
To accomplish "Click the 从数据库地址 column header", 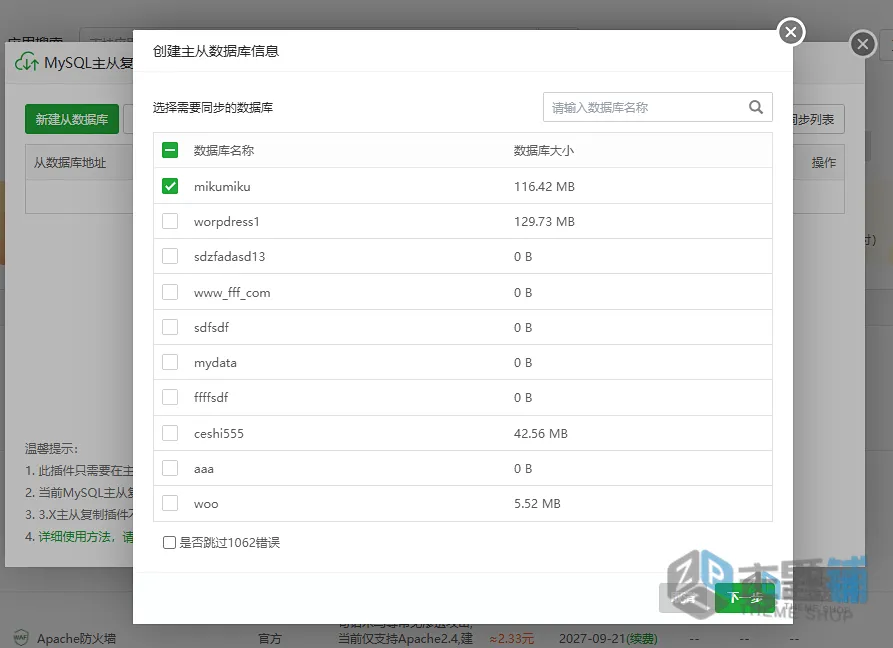I will pyautogui.click(x=69, y=163).
